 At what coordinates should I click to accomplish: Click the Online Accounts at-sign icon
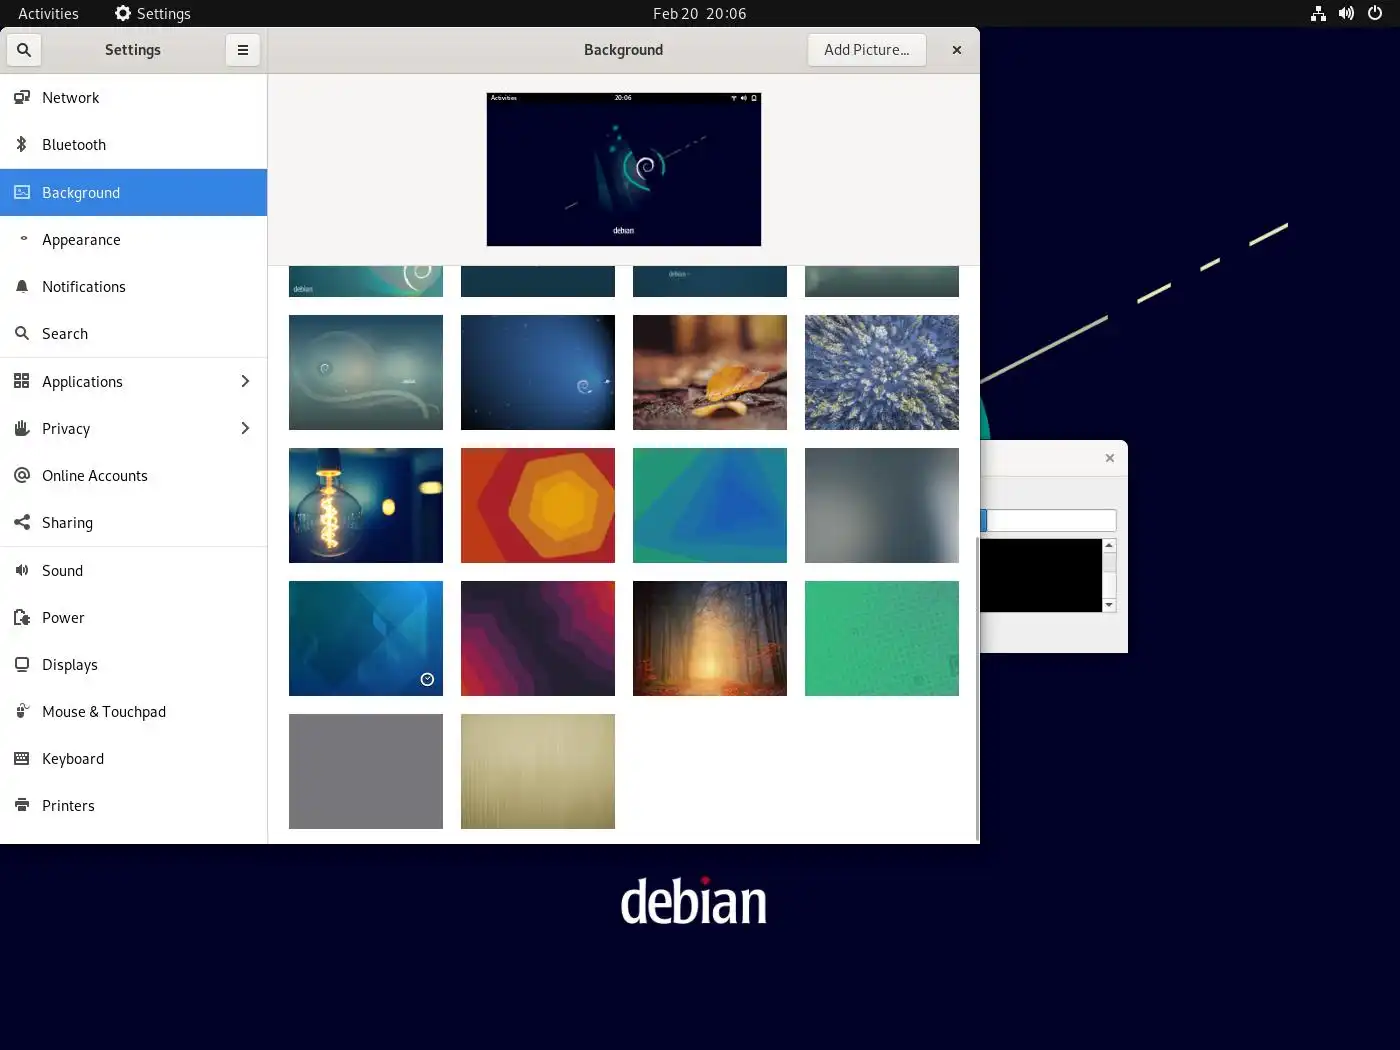pos(22,475)
